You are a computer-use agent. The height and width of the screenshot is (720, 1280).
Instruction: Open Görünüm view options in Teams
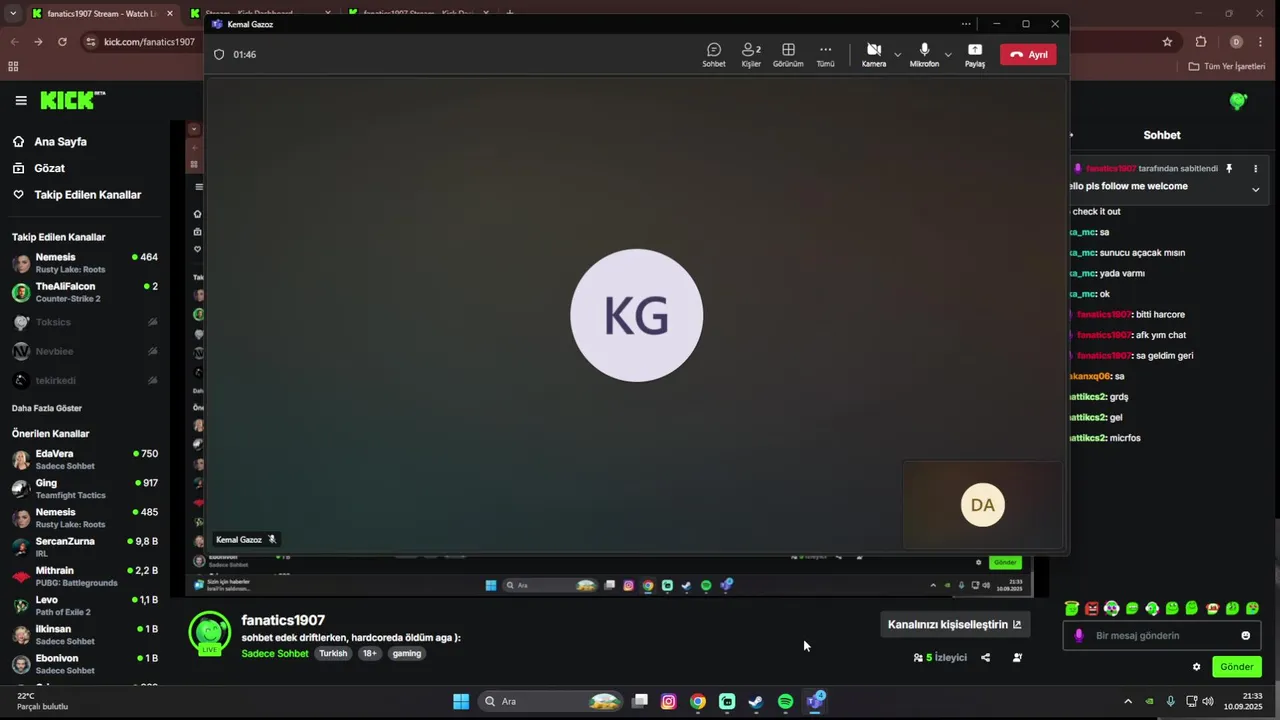(788, 55)
